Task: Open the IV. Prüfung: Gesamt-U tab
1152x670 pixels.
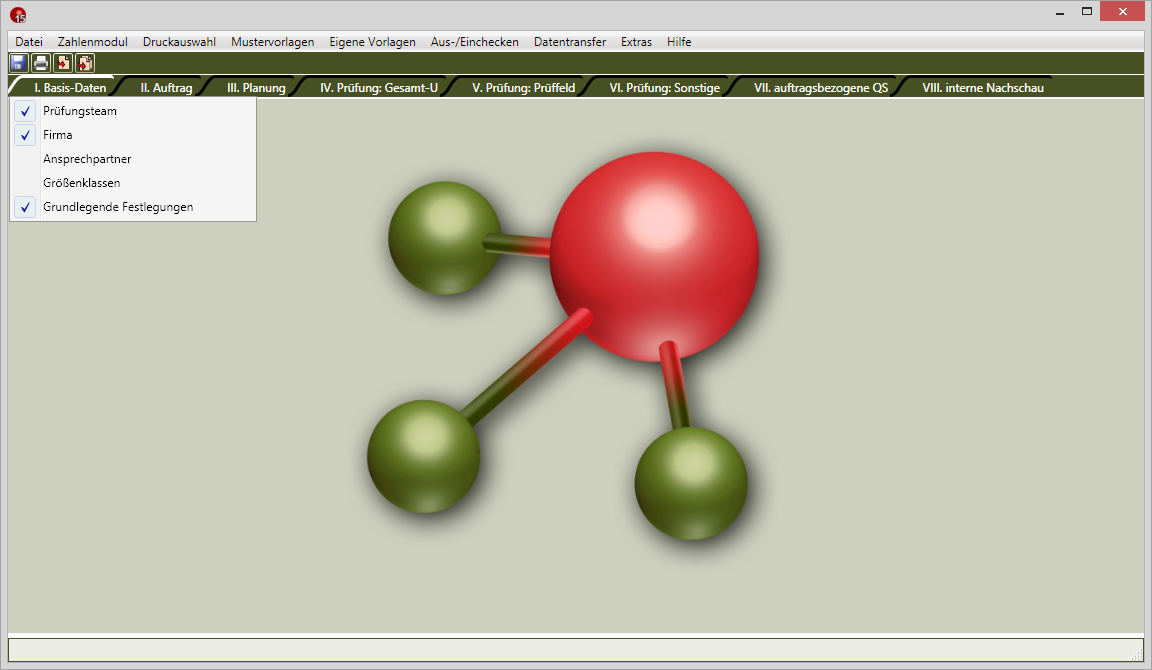Action: coord(379,88)
